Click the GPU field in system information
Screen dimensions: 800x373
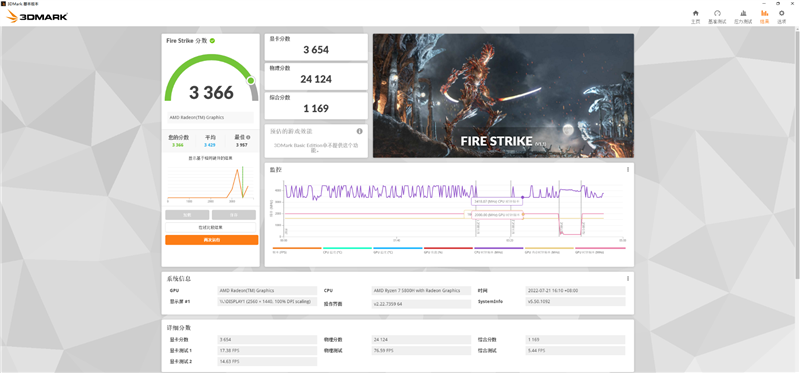tap(267, 290)
